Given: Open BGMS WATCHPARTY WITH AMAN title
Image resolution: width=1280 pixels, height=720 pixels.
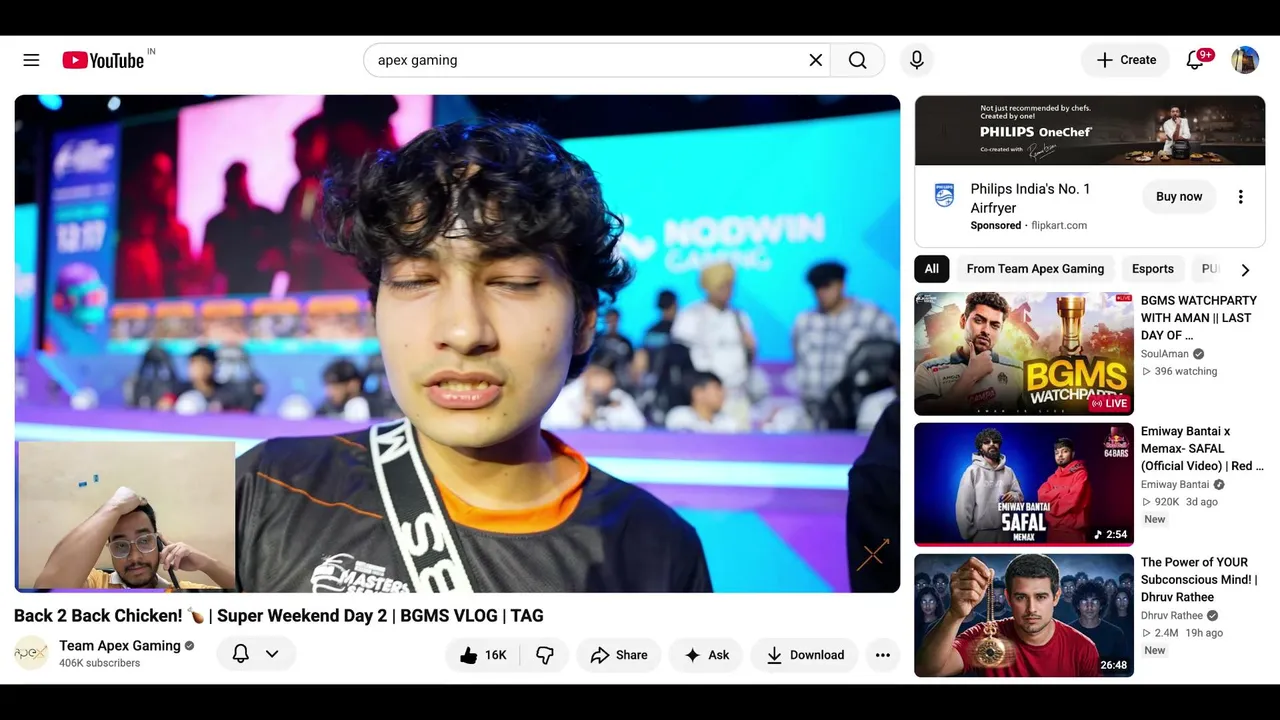Looking at the screenshot, I should [1199, 318].
